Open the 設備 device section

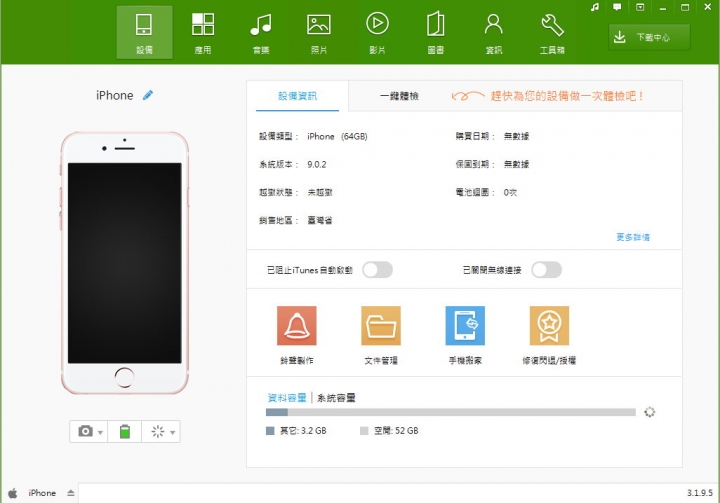[x=144, y=33]
